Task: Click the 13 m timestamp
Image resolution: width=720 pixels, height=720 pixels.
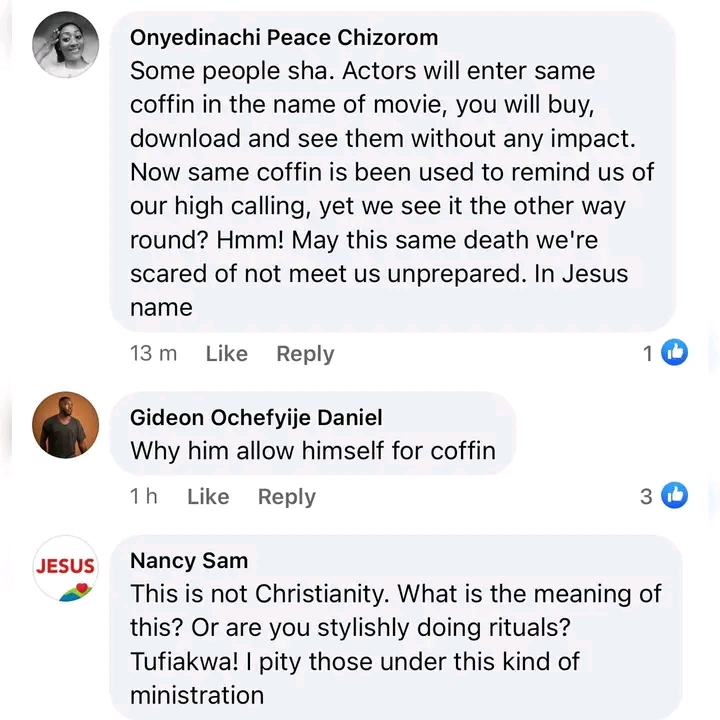Action: [x=153, y=353]
